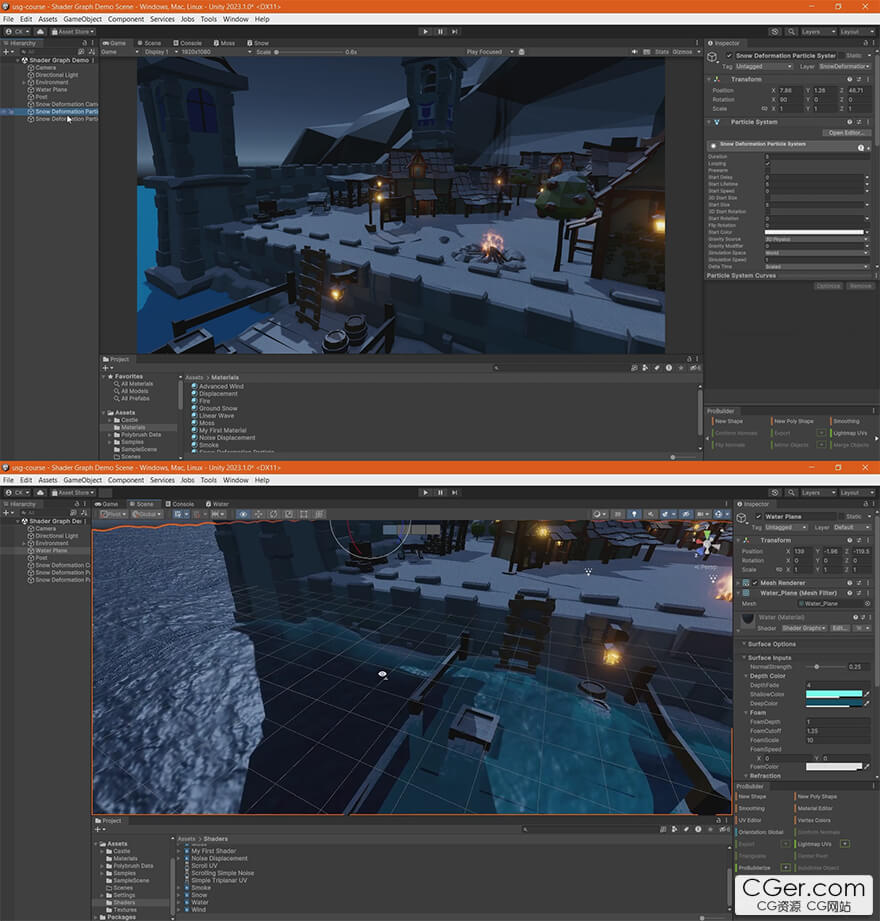The height and width of the screenshot is (921, 880).
Task: Click the FoamColor swatch in lower inspector
Action: tap(834, 767)
